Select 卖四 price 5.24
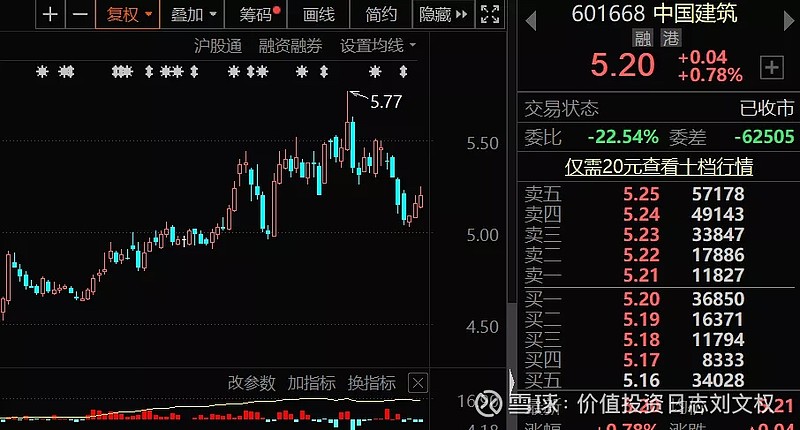The height and width of the screenshot is (430, 800). coord(641,214)
